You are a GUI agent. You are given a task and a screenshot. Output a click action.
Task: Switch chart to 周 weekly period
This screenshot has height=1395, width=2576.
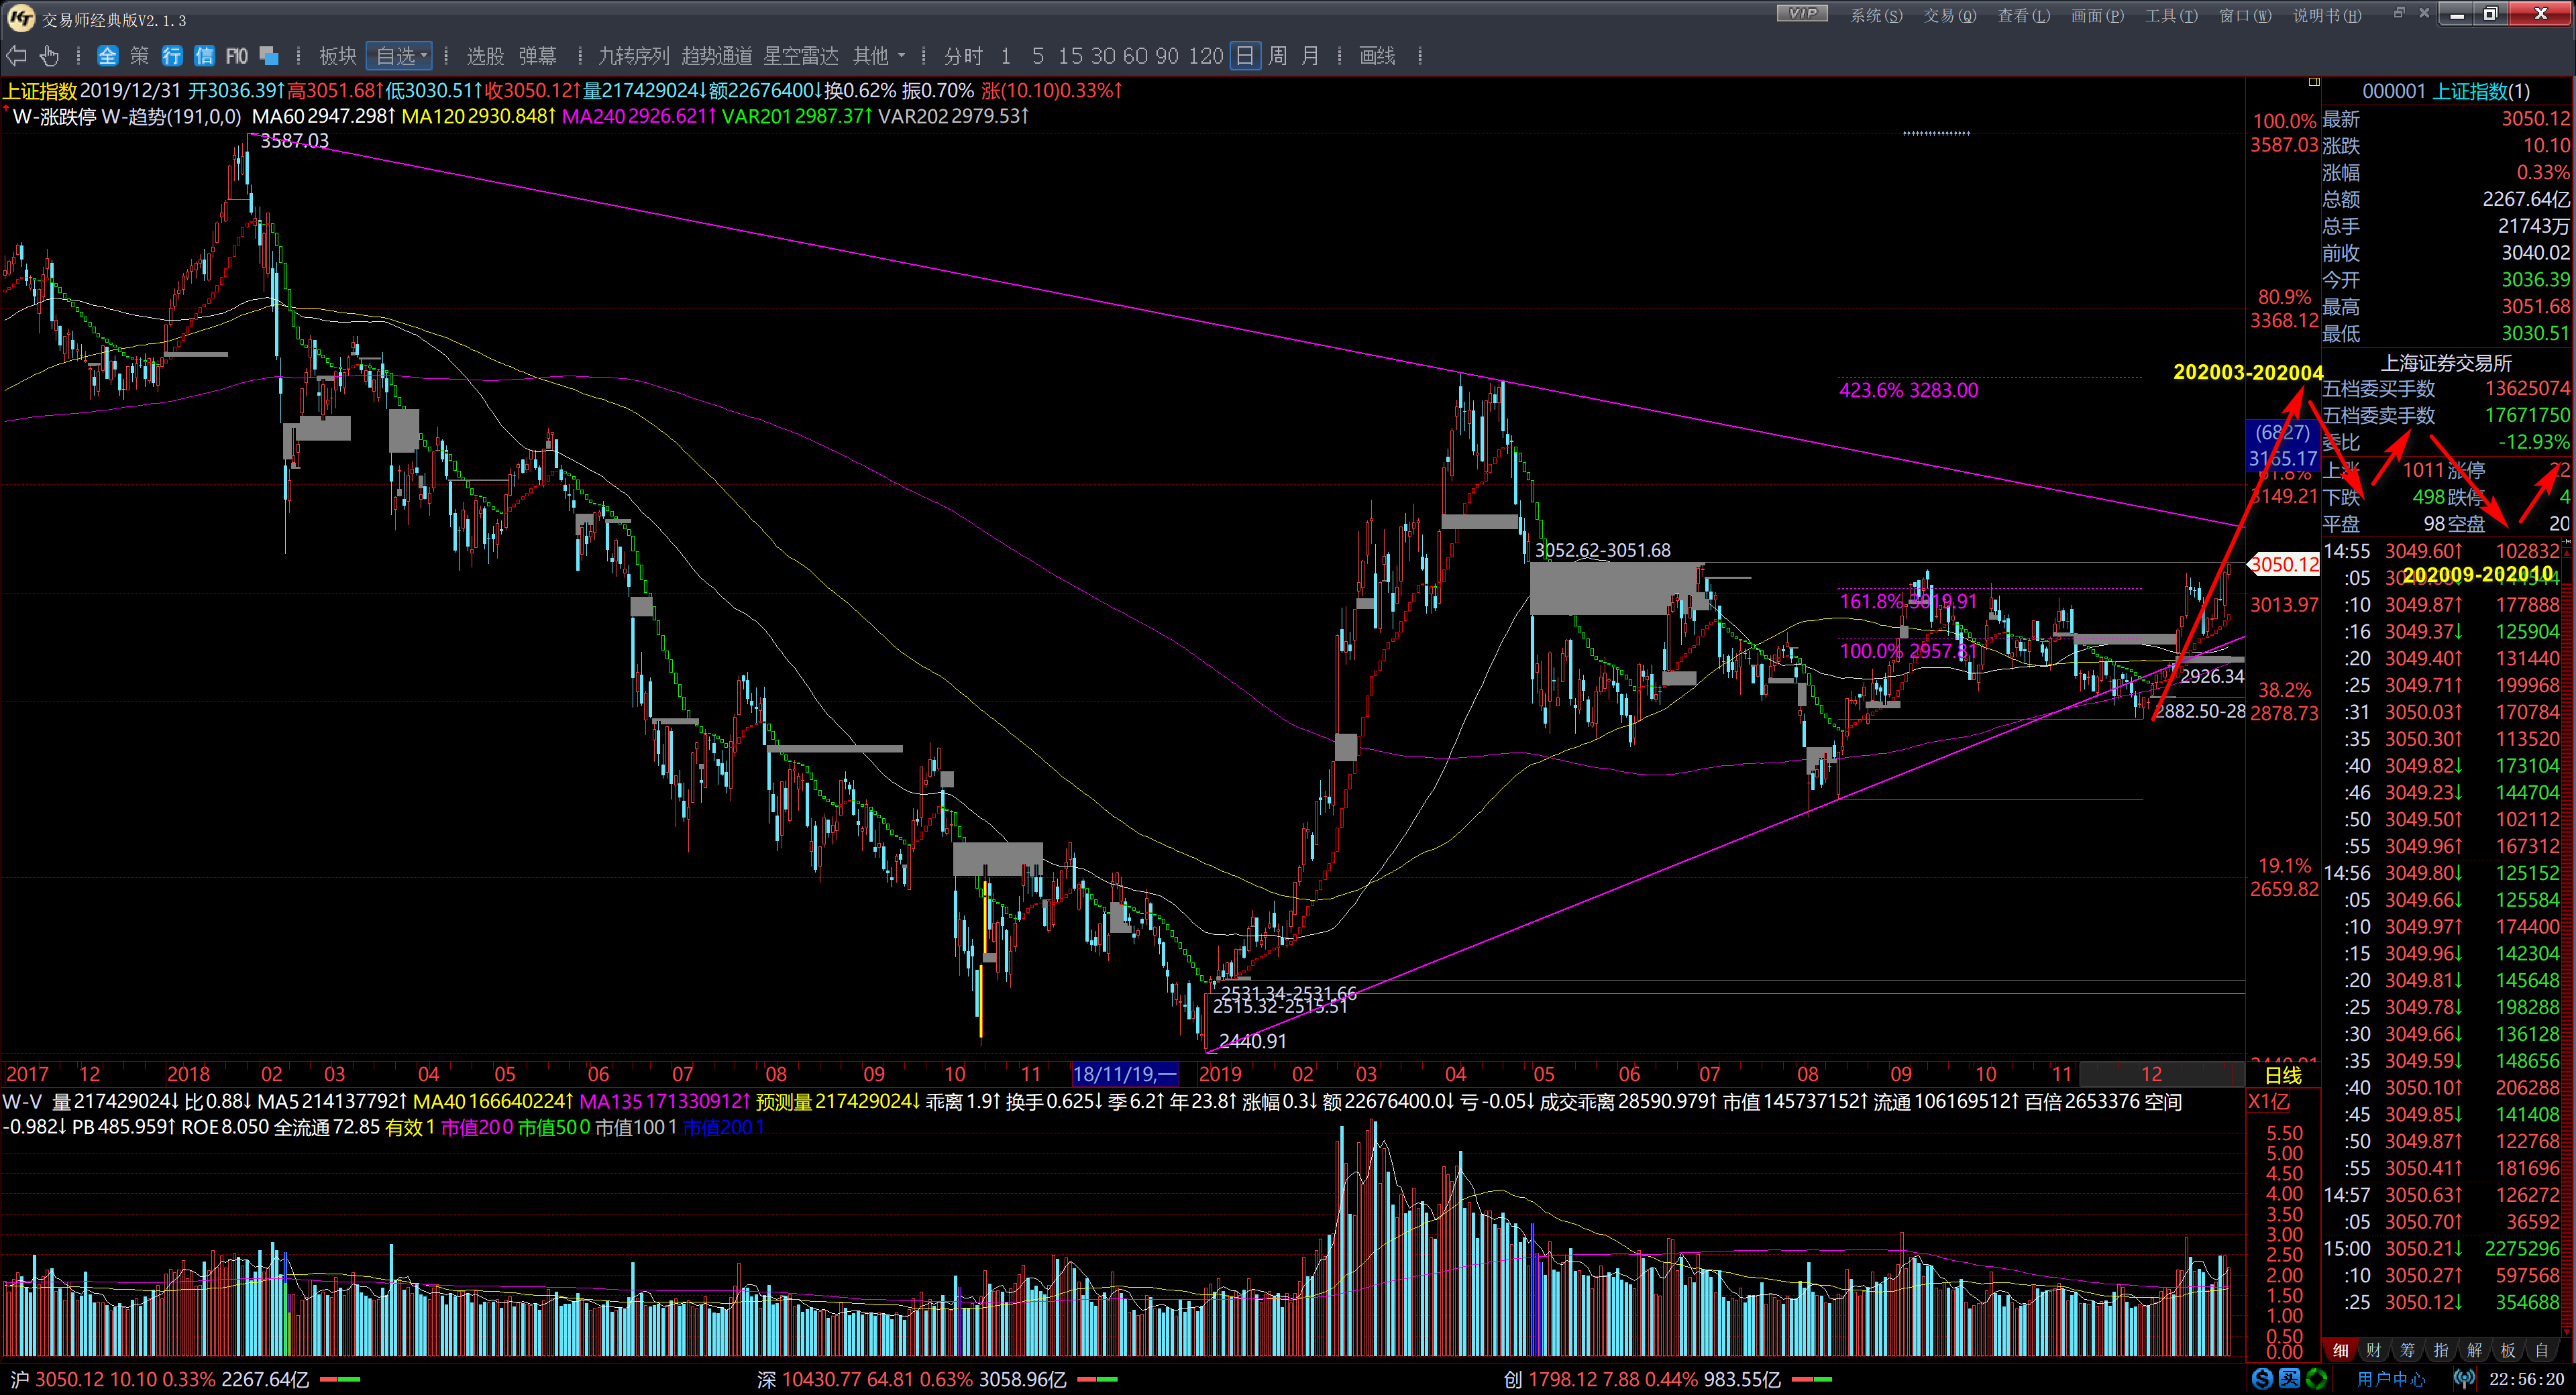tap(1277, 56)
